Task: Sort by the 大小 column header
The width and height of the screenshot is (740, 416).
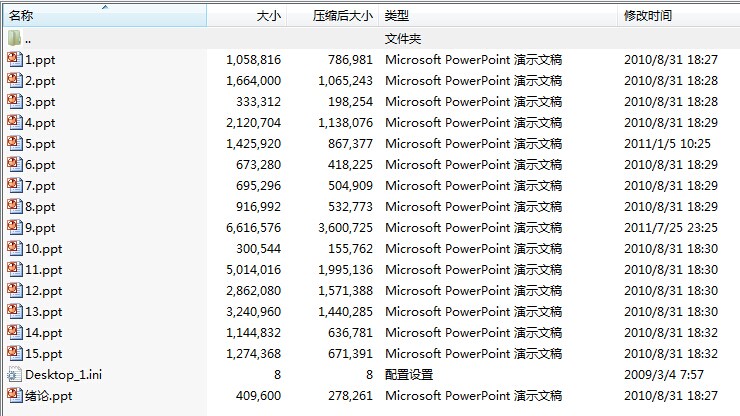Action: pyautogui.click(x=247, y=16)
